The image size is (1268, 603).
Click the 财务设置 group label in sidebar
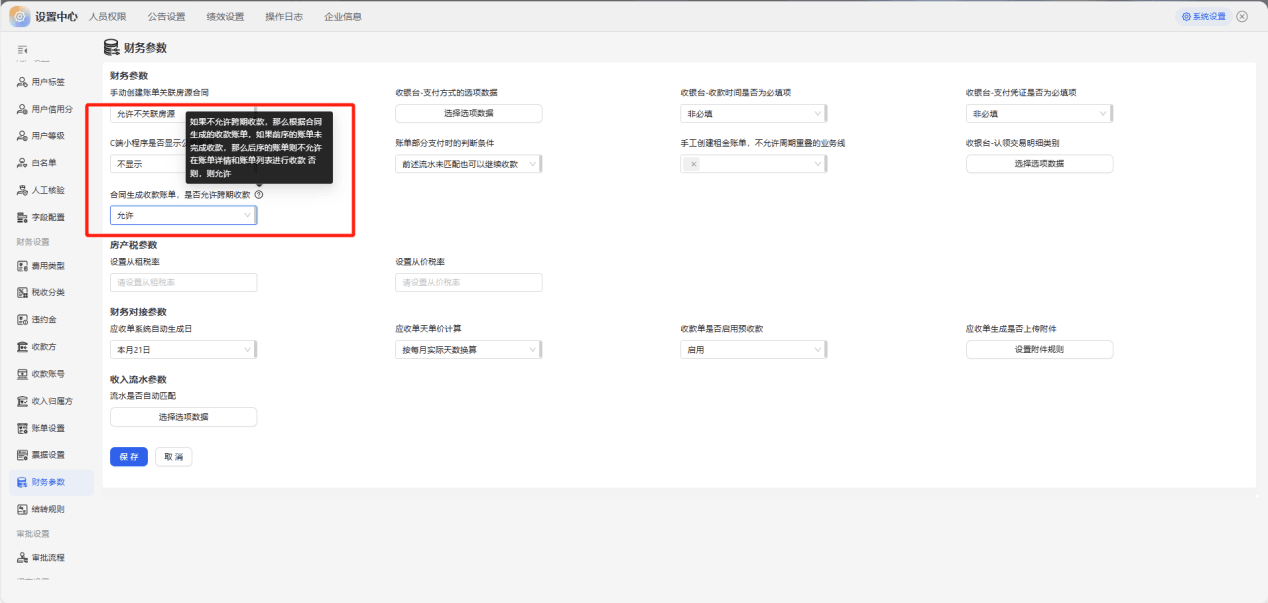click(33, 242)
